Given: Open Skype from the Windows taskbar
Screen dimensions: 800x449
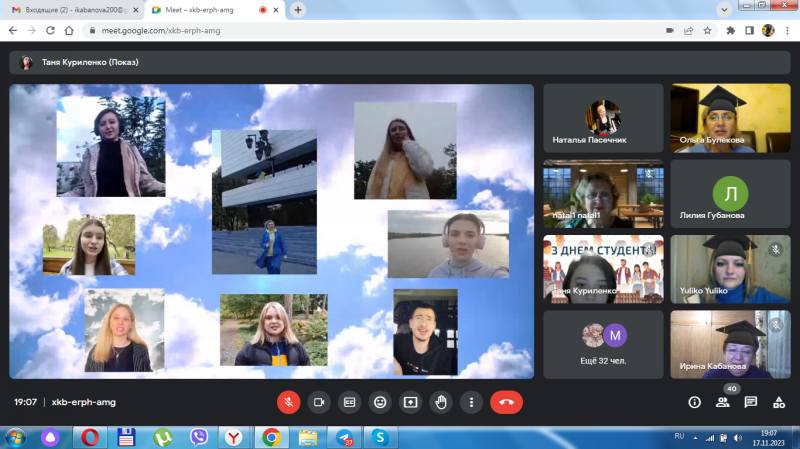Looking at the screenshot, I should 379,437.
